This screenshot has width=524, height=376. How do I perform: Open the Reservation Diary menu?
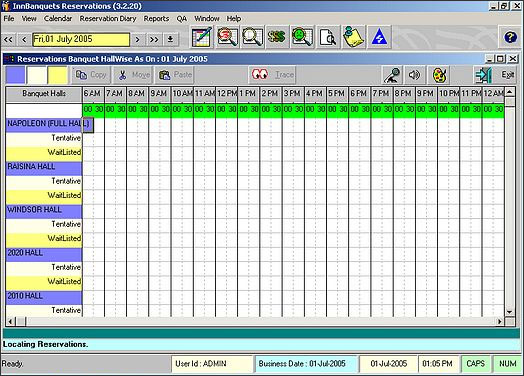point(108,19)
